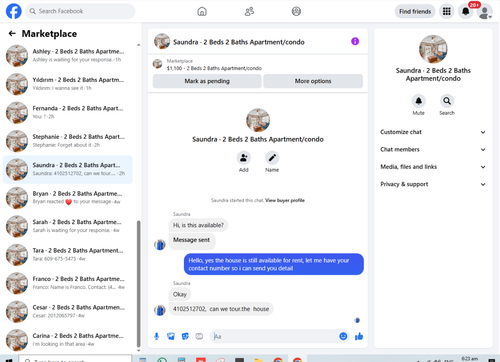This screenshot has width=500, height=362.
Task: Go back using the Marketplace back arrow
Action: (12, 33)
